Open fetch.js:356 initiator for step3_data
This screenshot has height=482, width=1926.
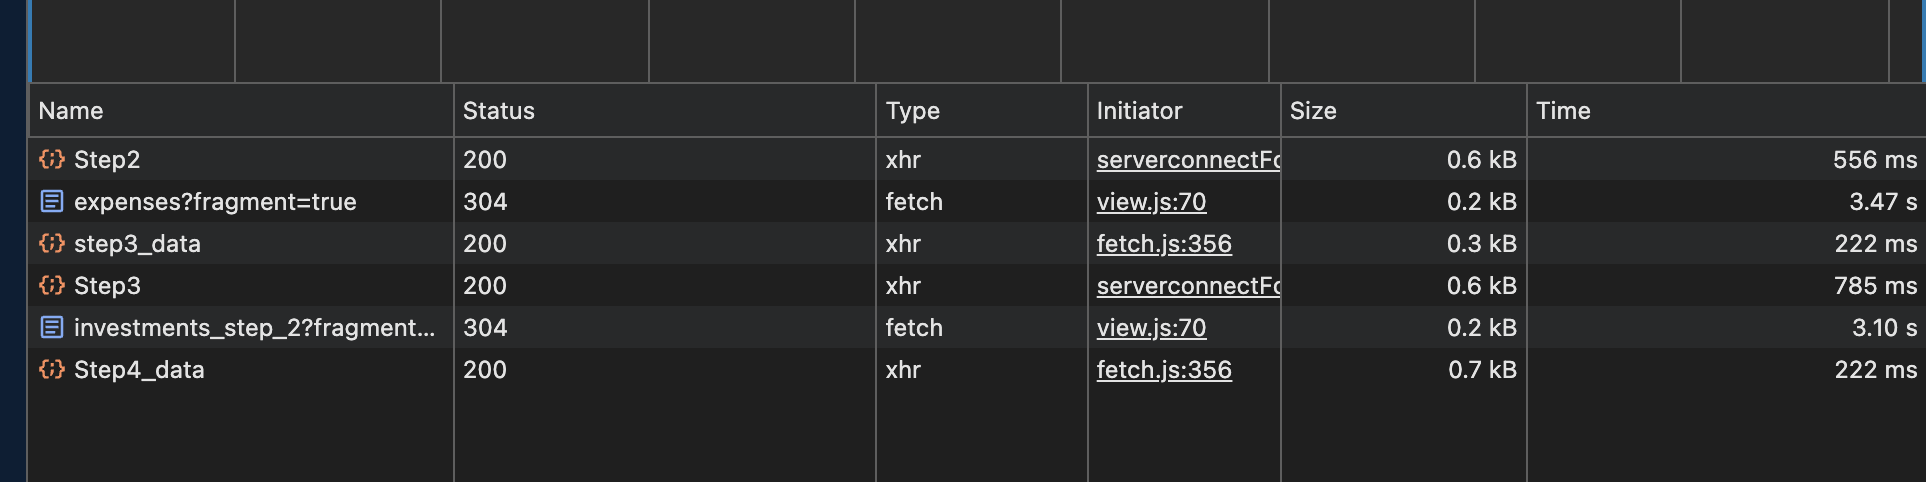pos(1164,244)
